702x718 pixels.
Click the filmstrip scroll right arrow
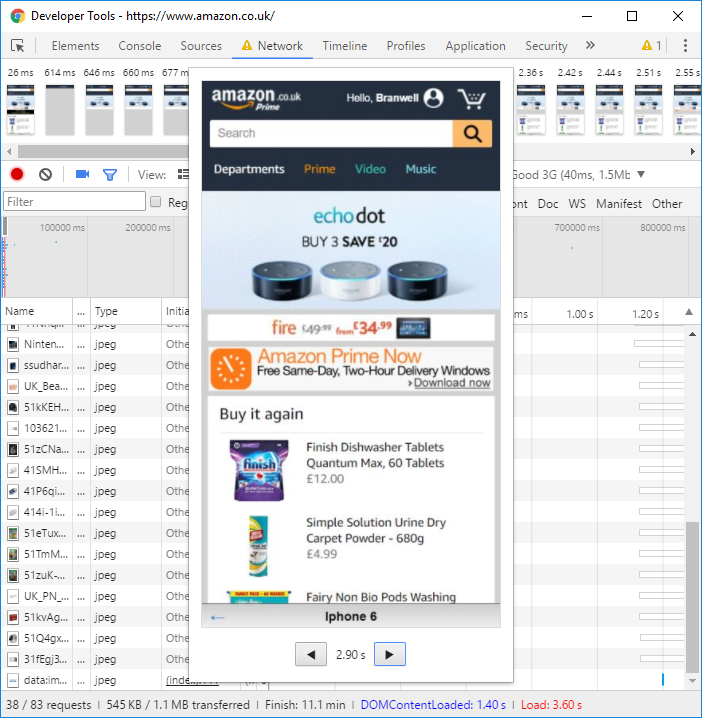click(693, 151)
